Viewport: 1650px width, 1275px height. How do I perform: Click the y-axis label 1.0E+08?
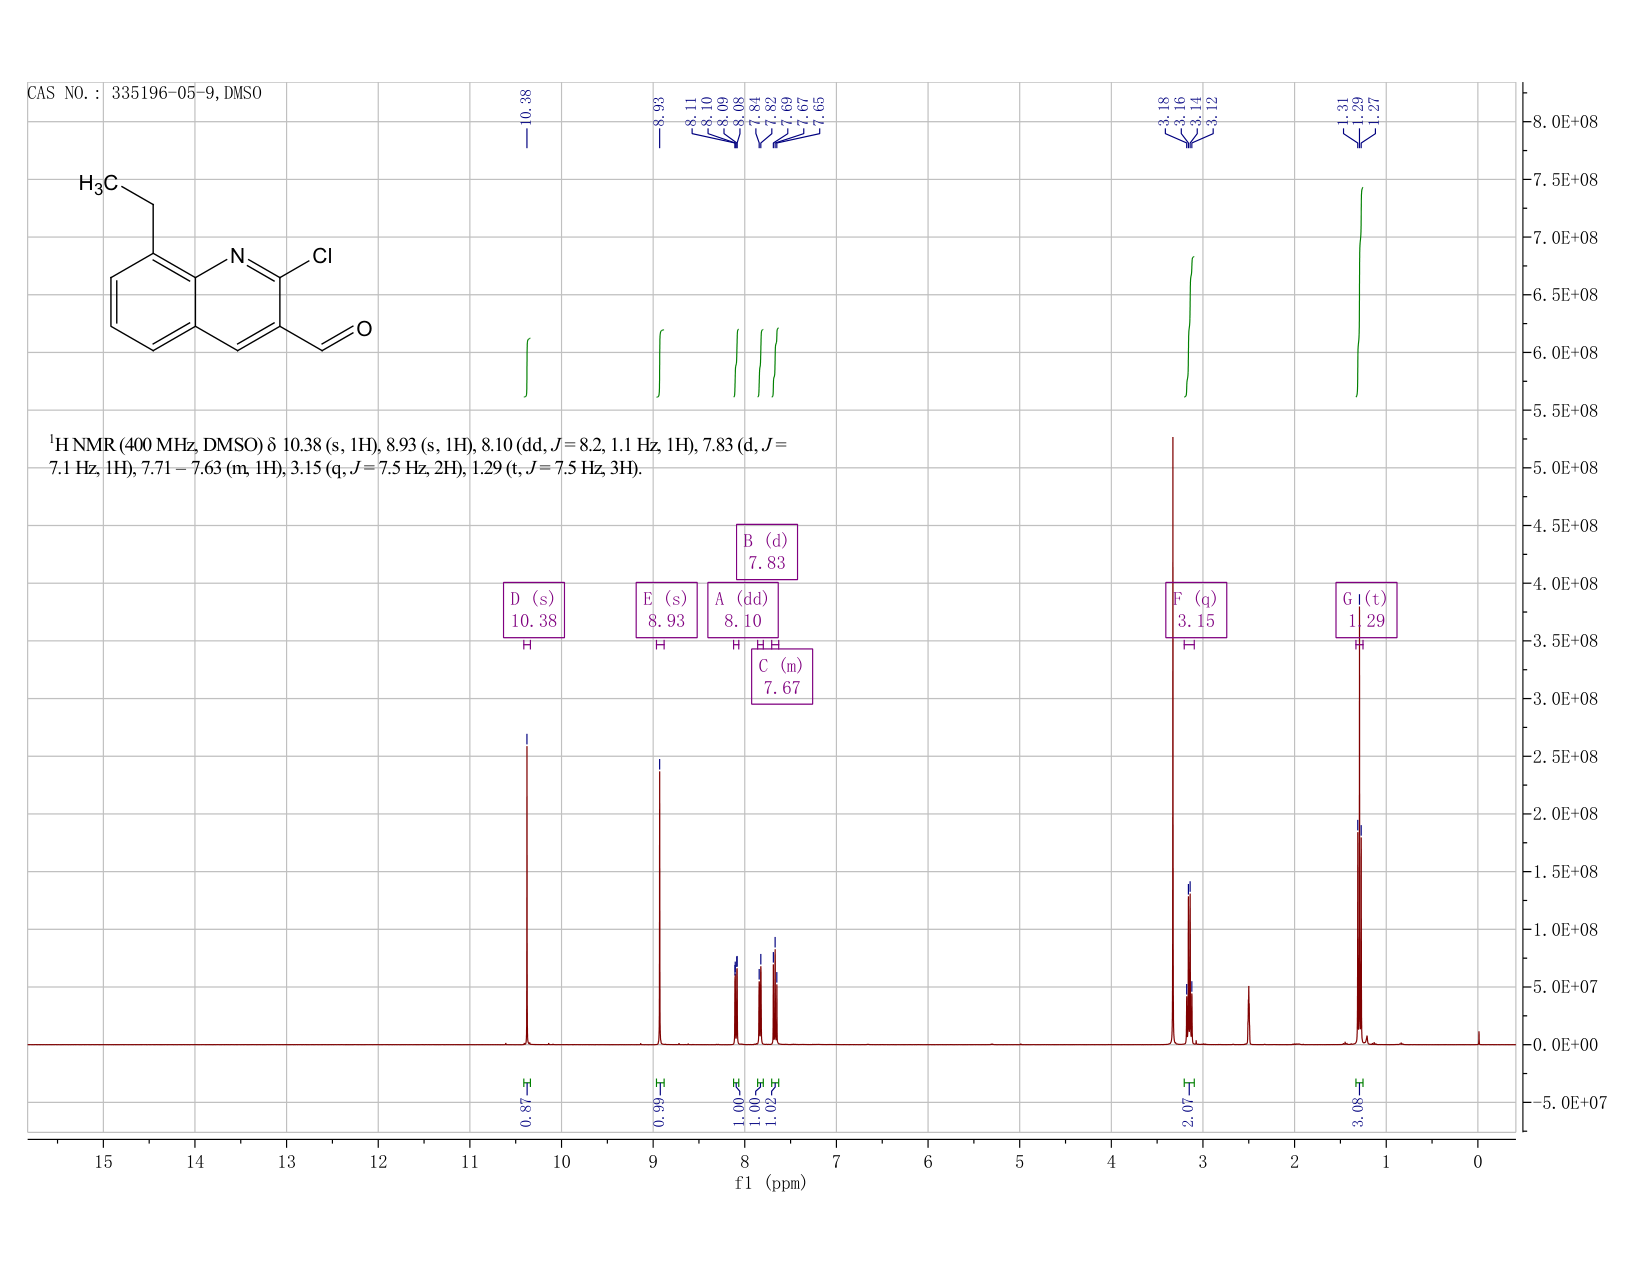click(x=1566, y=930)
